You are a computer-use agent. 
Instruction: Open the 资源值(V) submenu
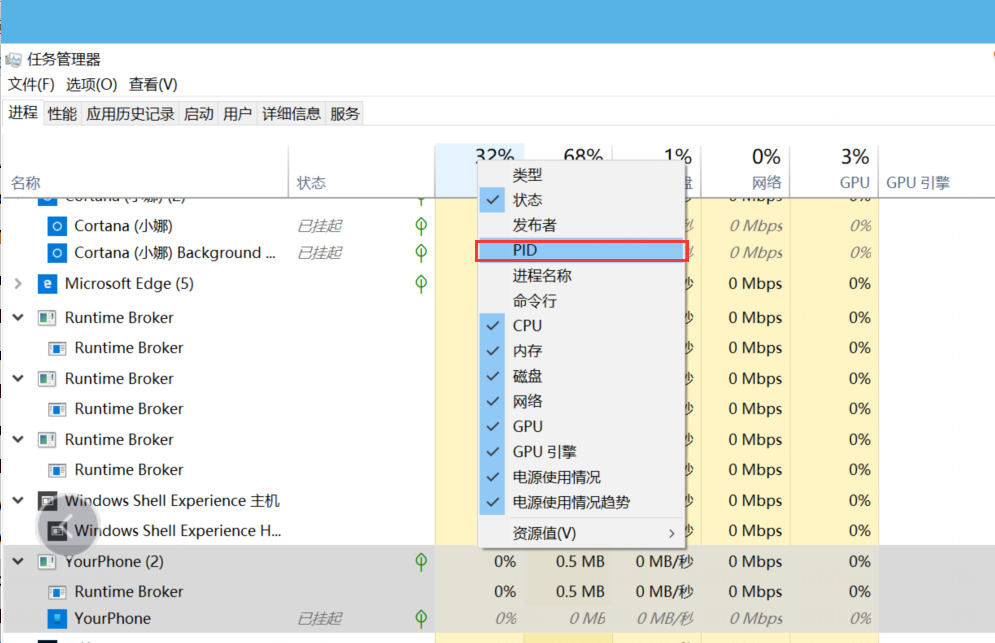point(560,530)
